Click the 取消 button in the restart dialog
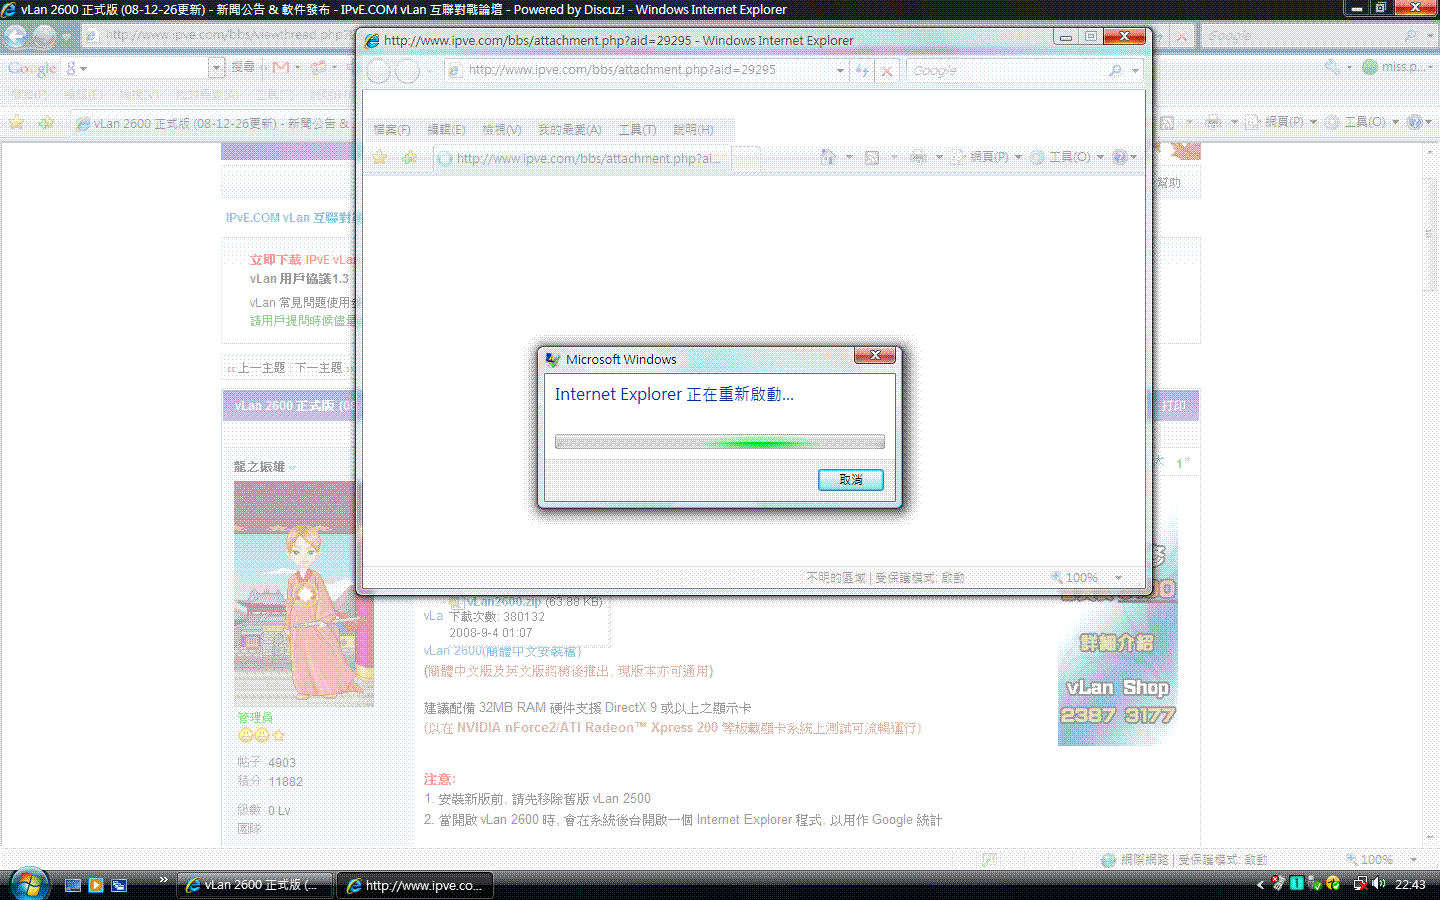Viewport: 1440px width, 900px height. tap(850, 480)
